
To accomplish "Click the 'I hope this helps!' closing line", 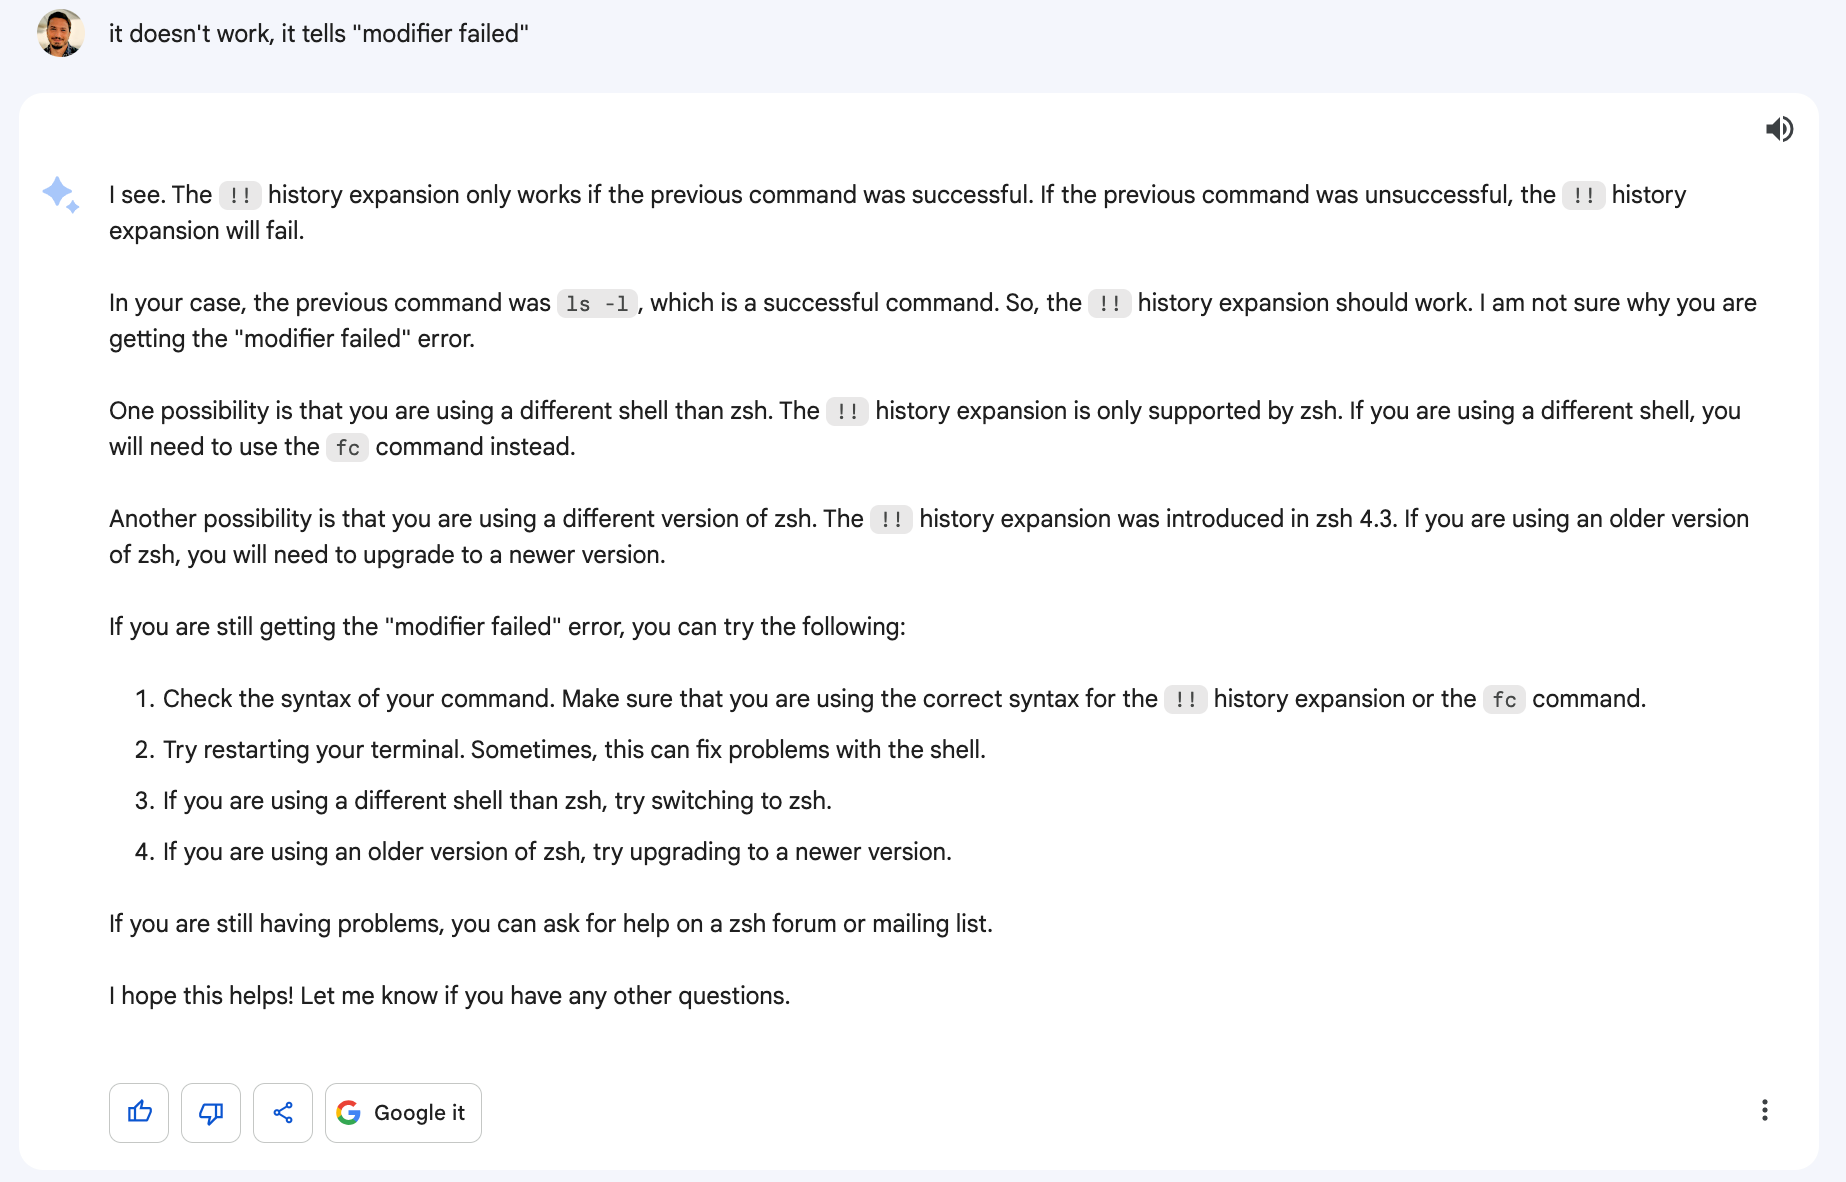I will (x=449, y=996).
